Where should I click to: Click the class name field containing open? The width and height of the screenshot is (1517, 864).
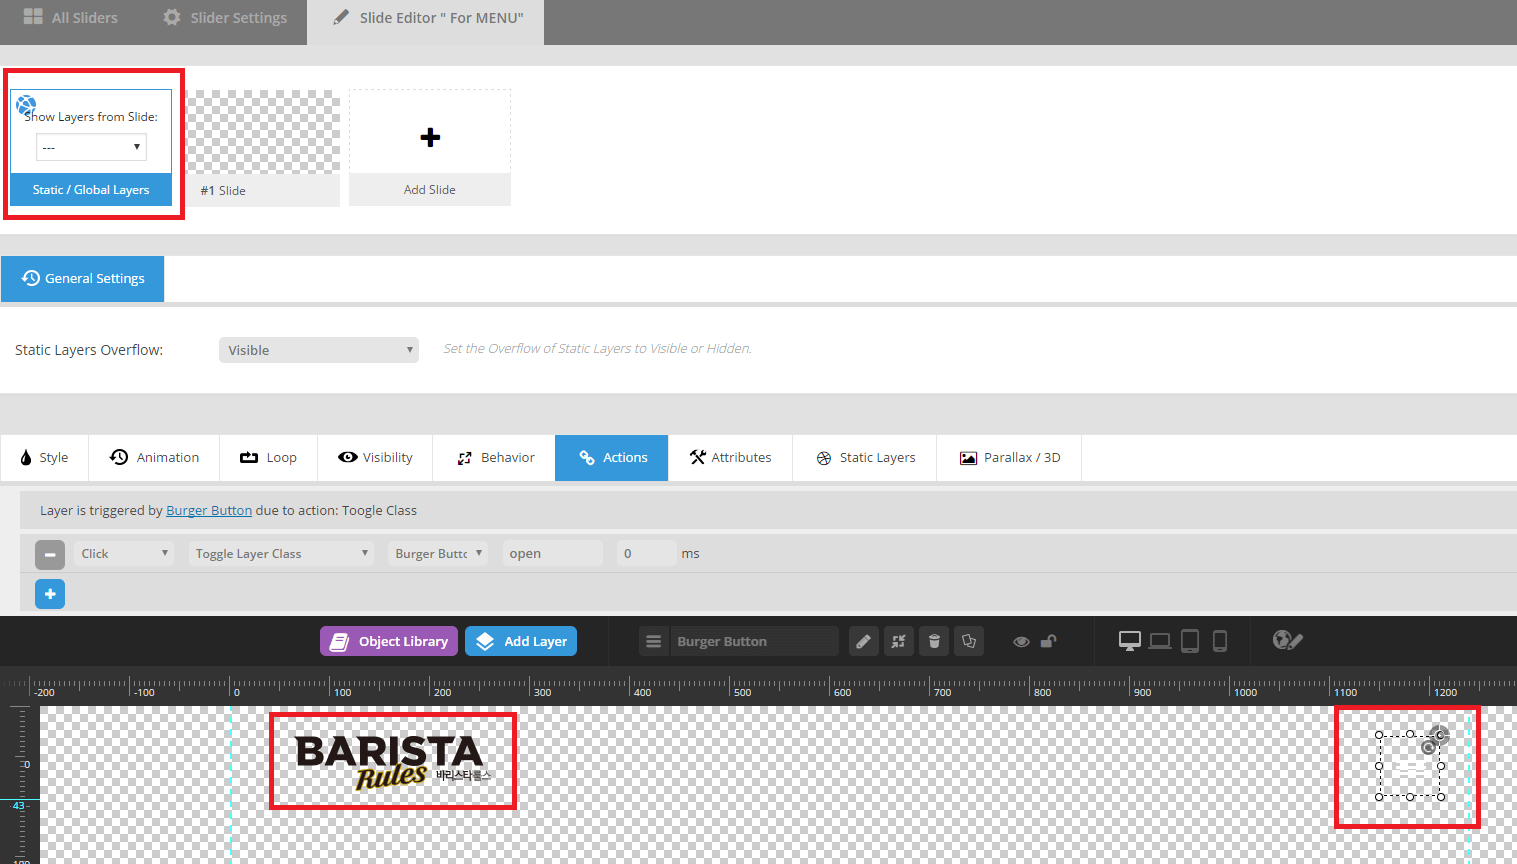(x=552, y=554)
